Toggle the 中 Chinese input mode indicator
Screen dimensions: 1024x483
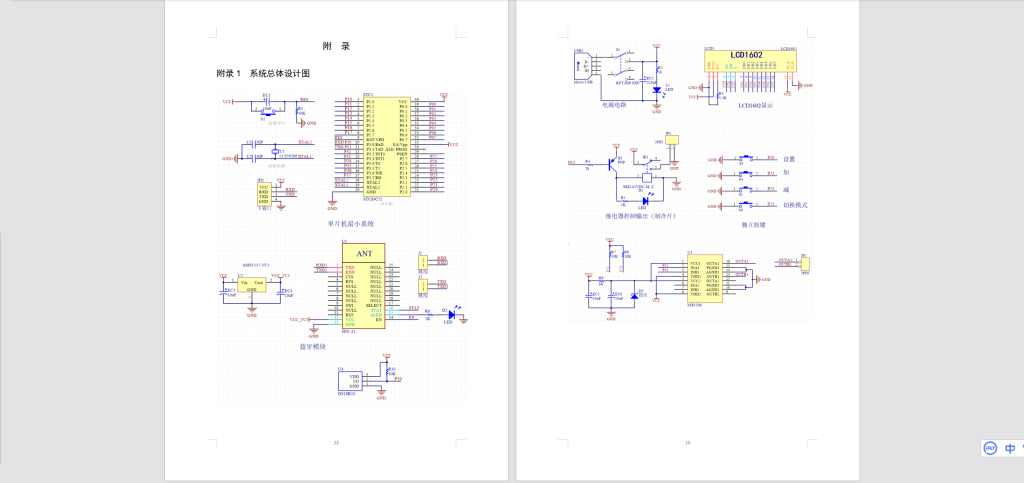tap(1010, 449)
